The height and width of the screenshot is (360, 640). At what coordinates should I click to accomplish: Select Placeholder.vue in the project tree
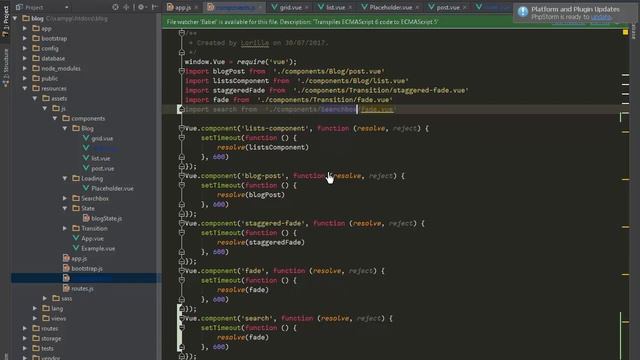[112, 189]
